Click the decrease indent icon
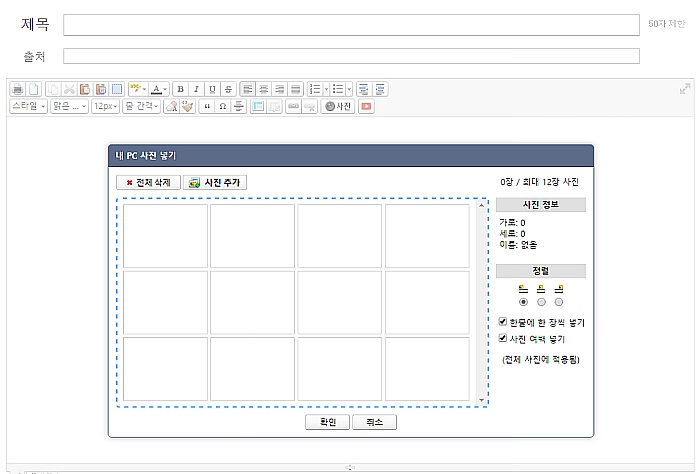This screenshot has height=474, width=700. pos(363,89)
